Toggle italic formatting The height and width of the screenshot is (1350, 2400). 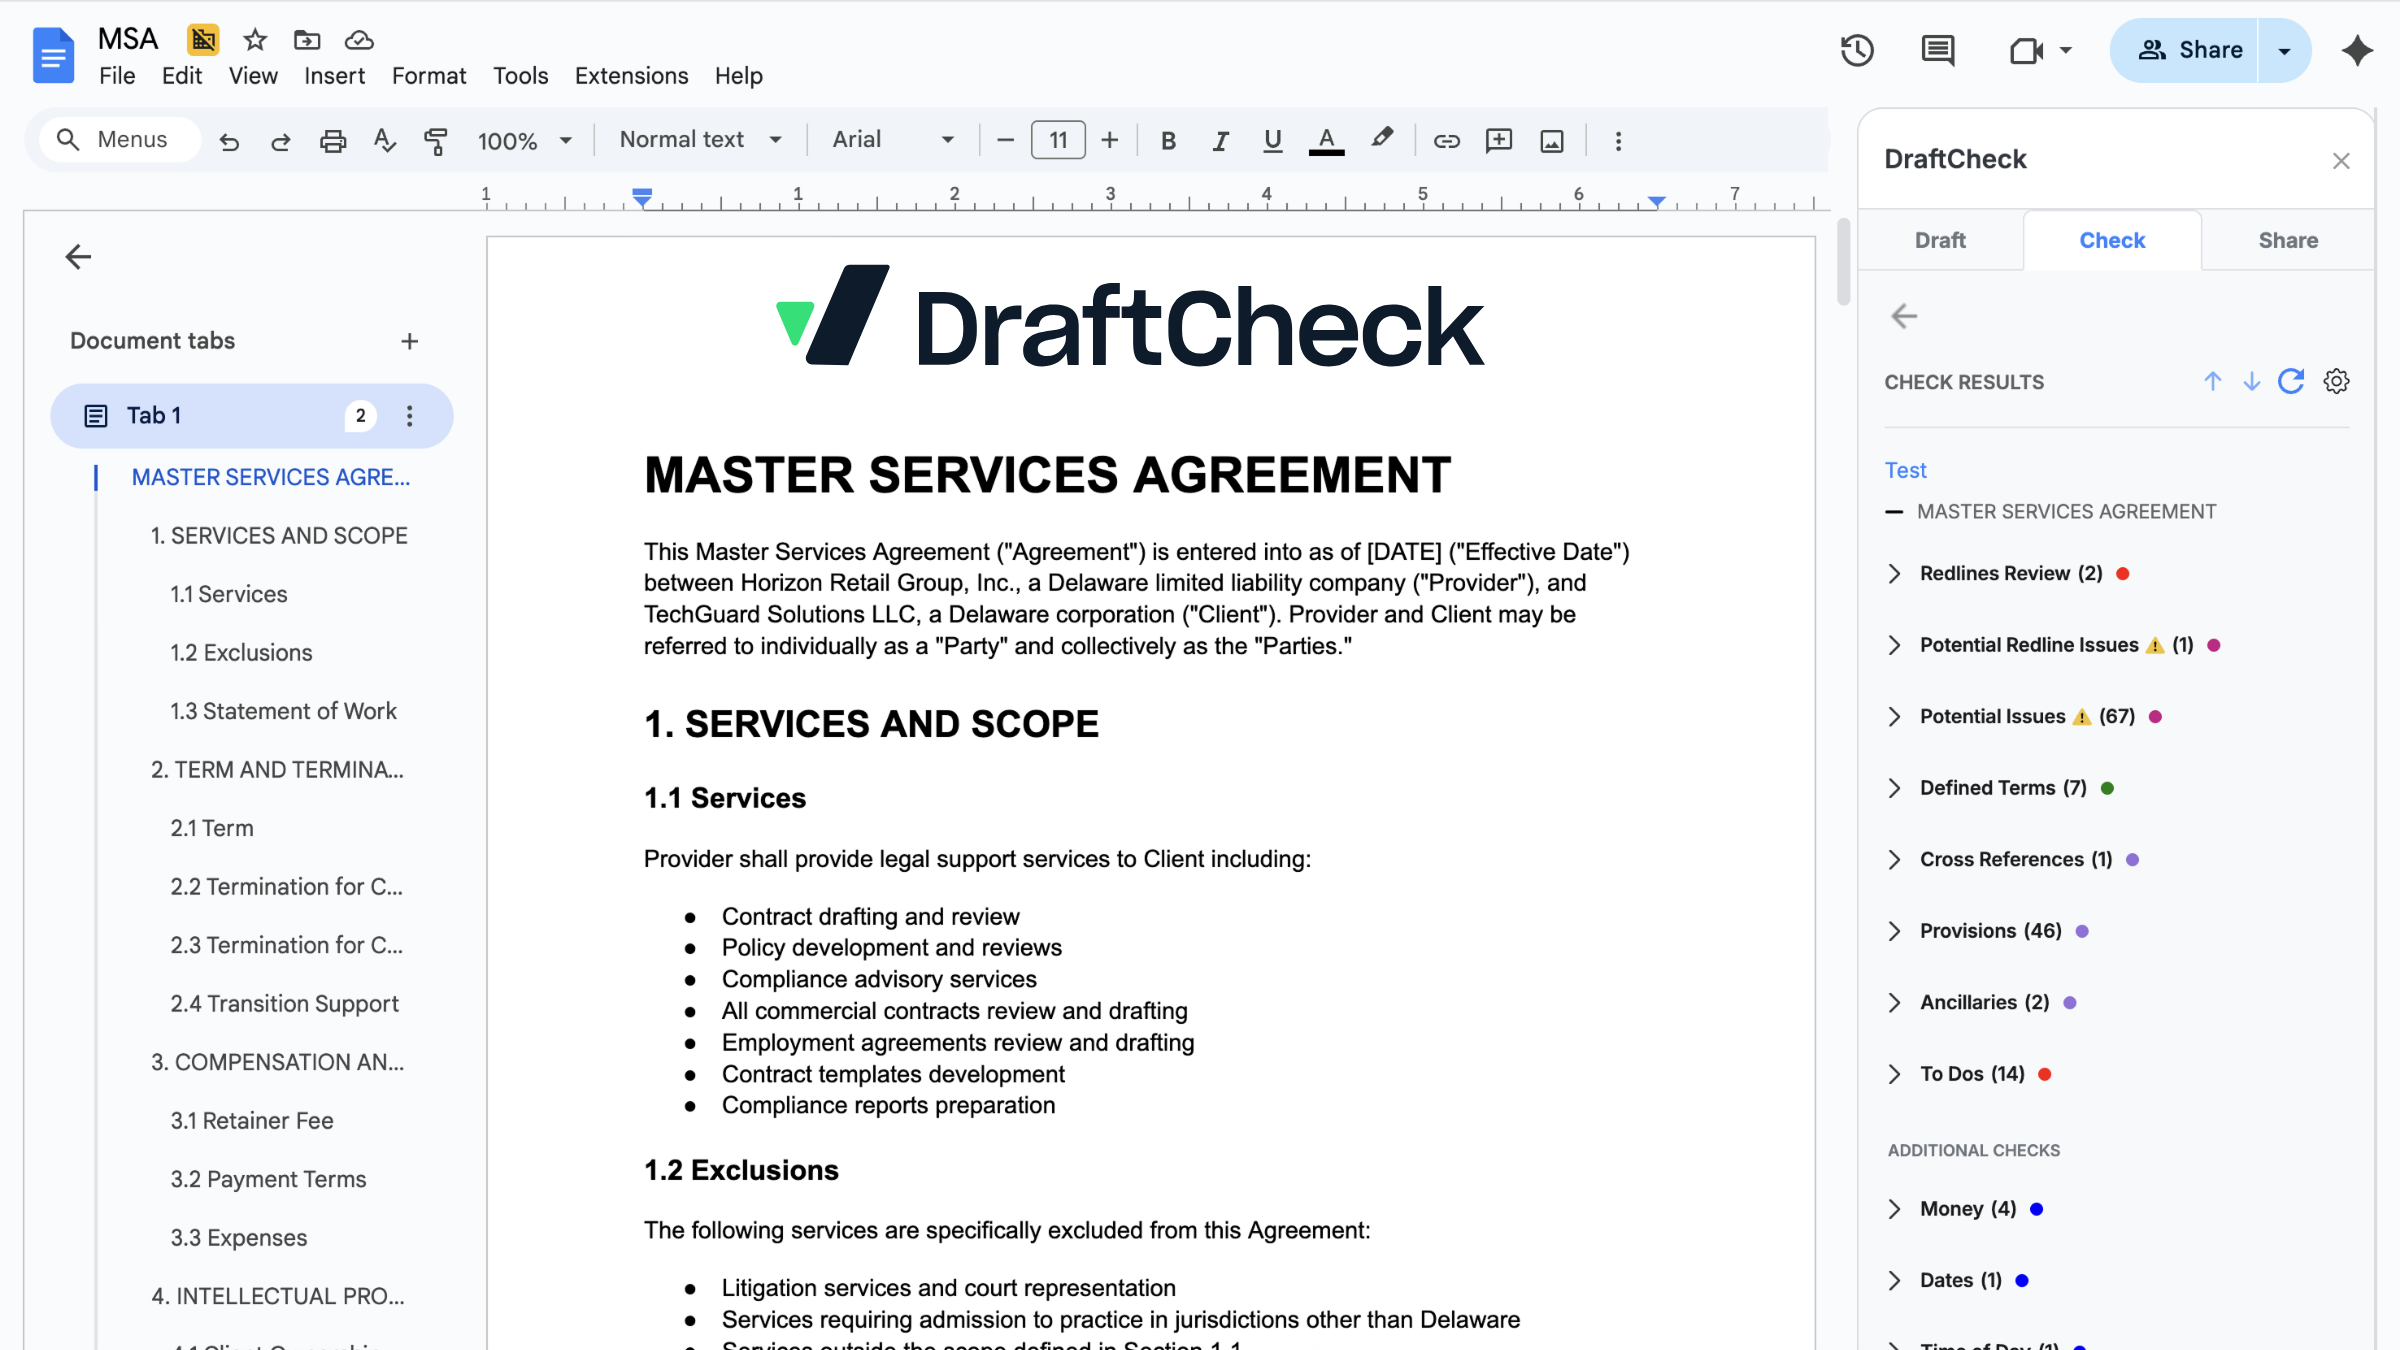click(x=1220, y=141)
